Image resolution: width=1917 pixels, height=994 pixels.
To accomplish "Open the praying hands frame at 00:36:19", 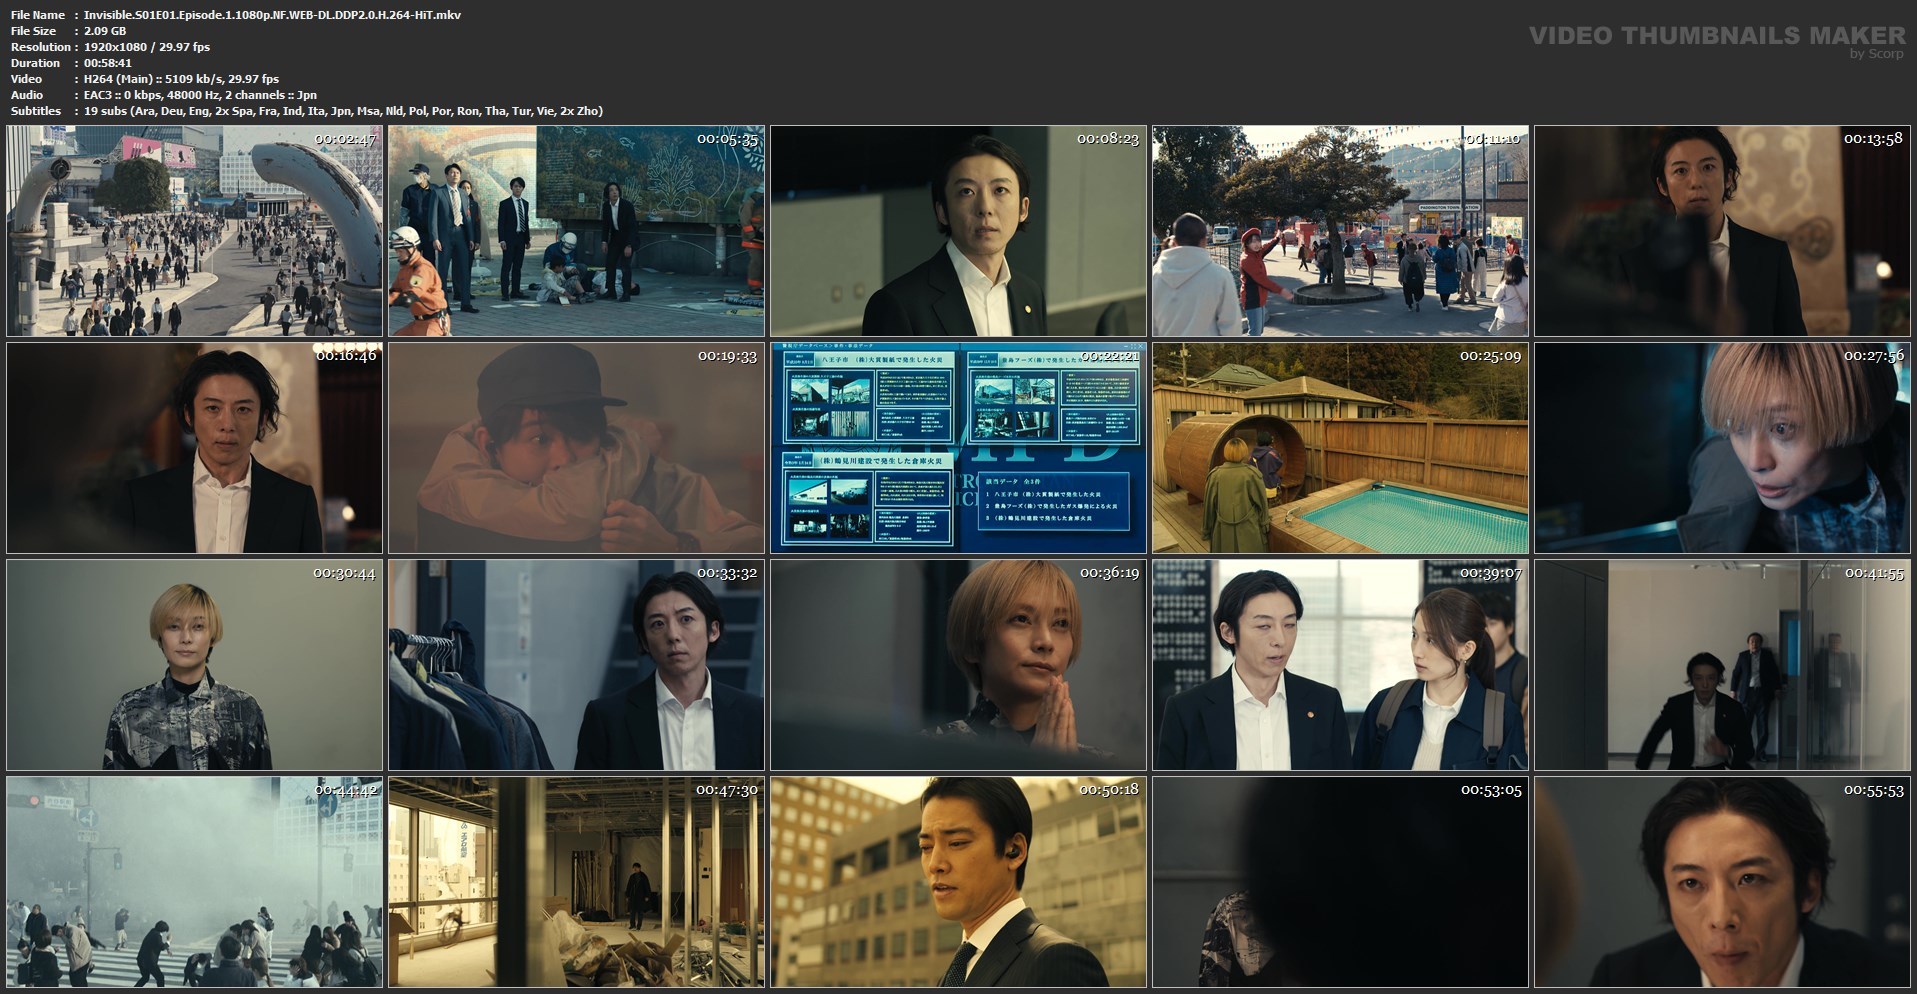I will coord(958,665).
